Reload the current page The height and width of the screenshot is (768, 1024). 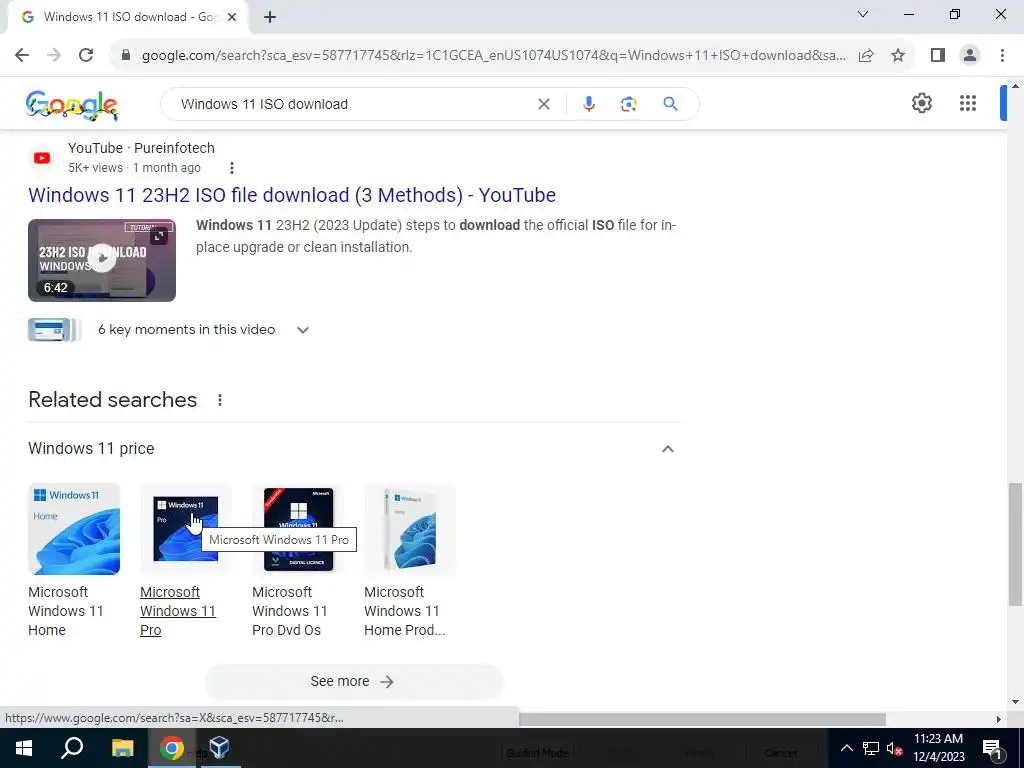(x=86, y=56)
